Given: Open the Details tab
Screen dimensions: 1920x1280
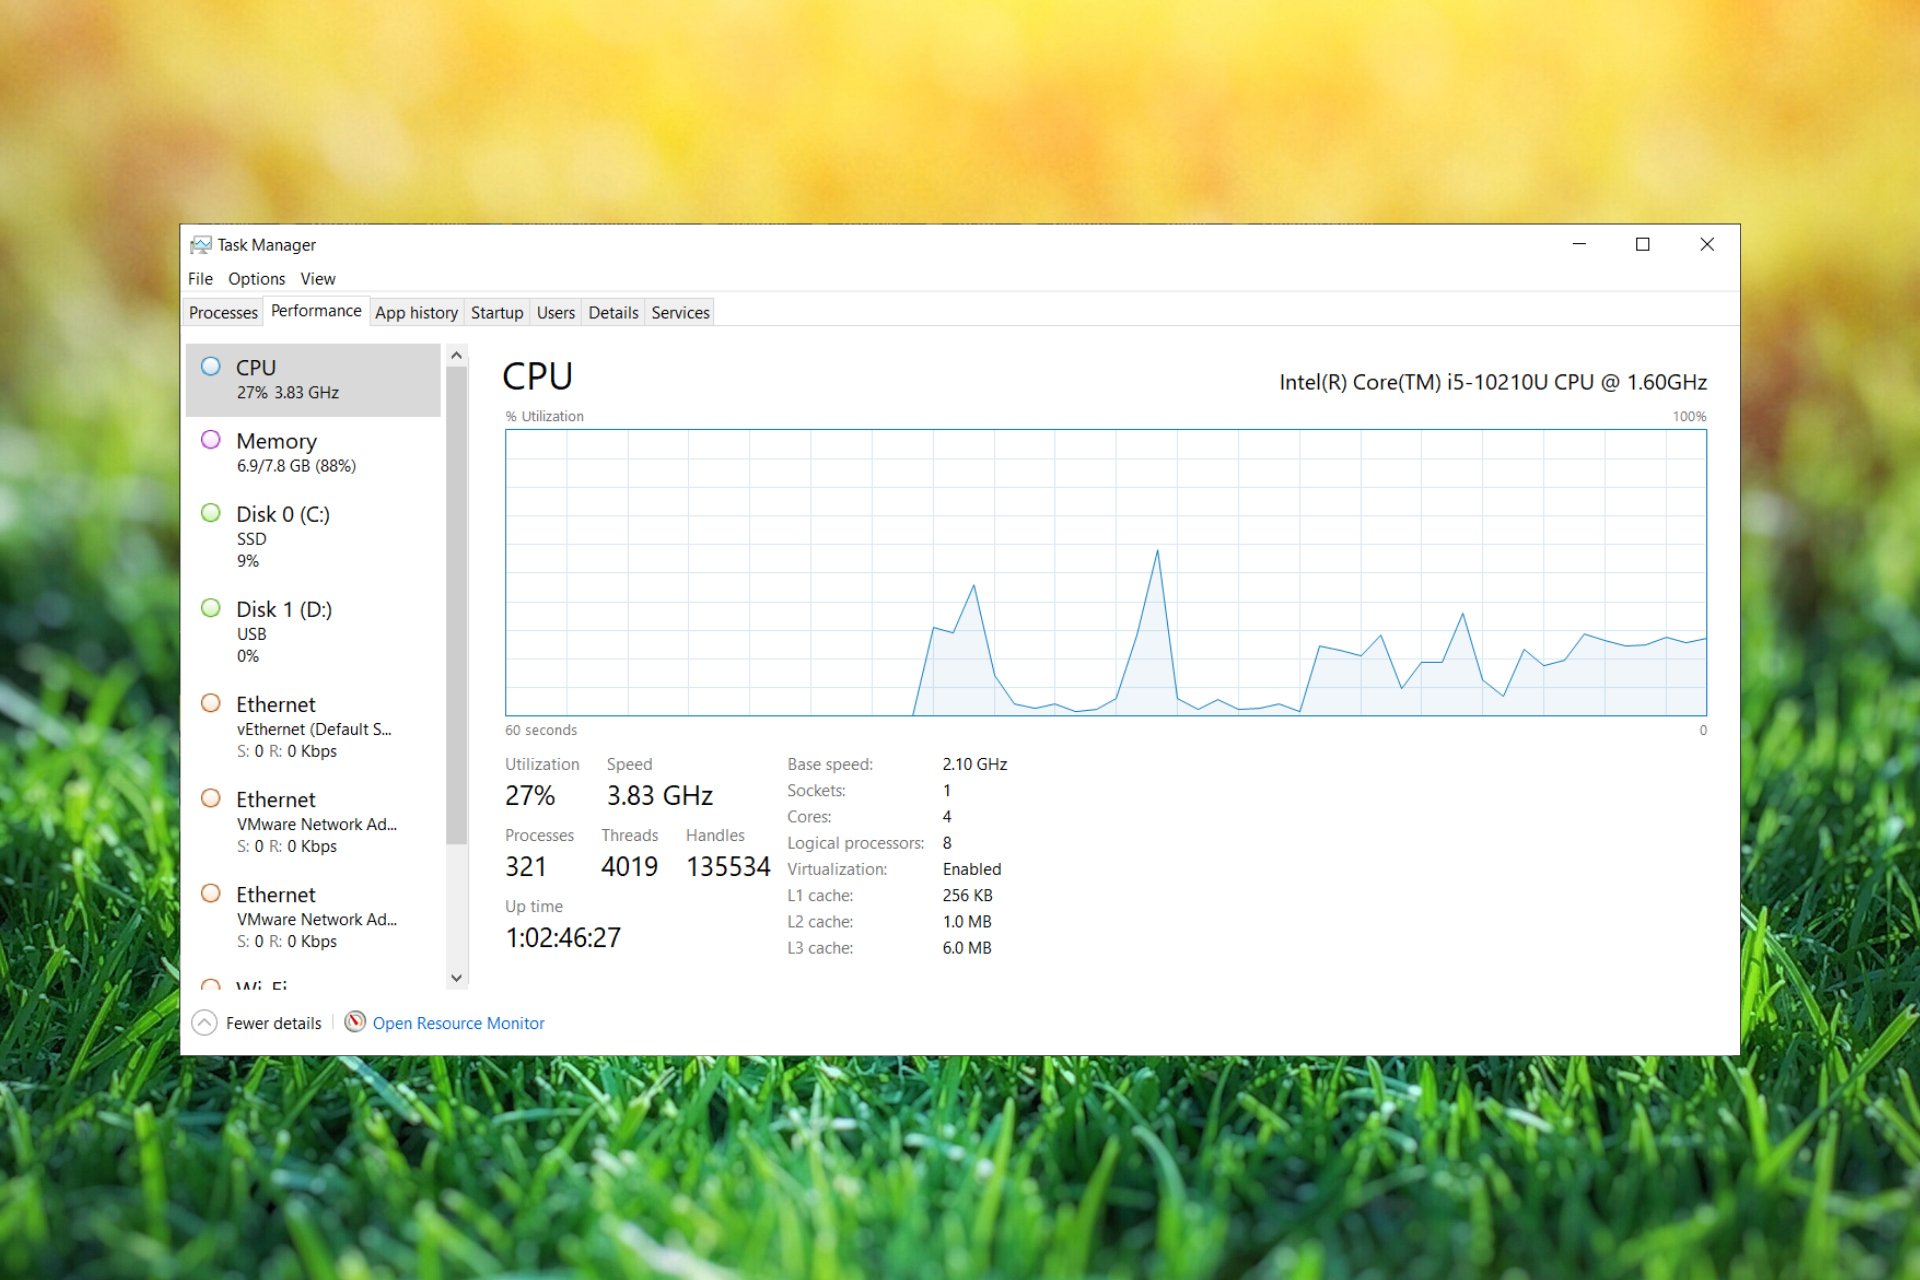Looking at the screenshot, I should 613,313.
